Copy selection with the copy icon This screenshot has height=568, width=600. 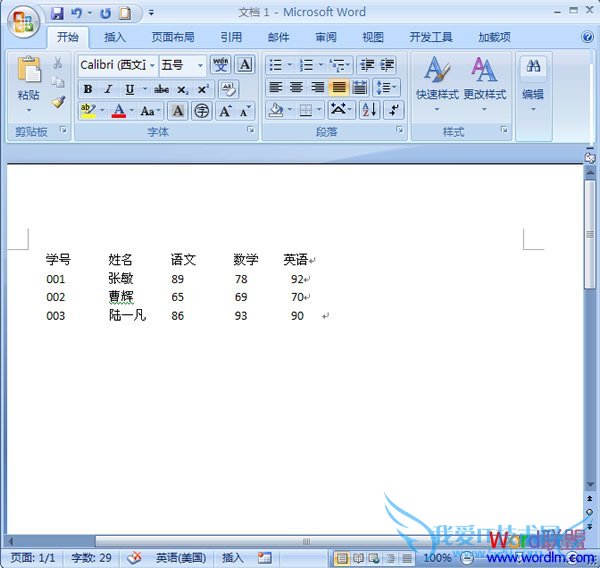[x=58, y=82]
